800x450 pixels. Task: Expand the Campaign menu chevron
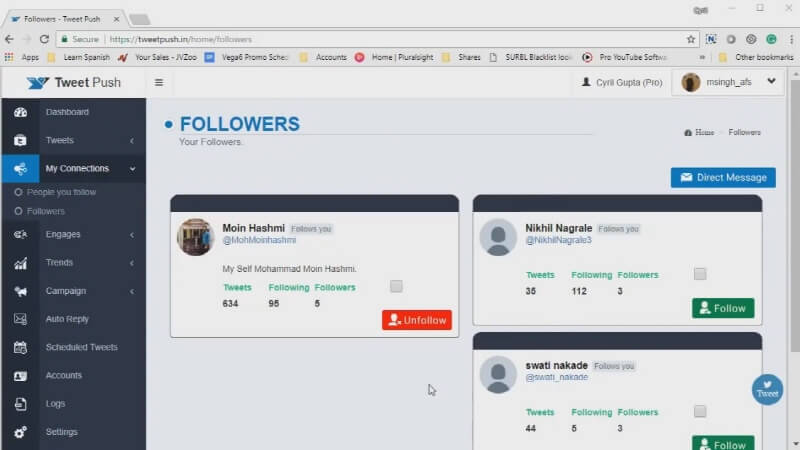click(132, 291)
